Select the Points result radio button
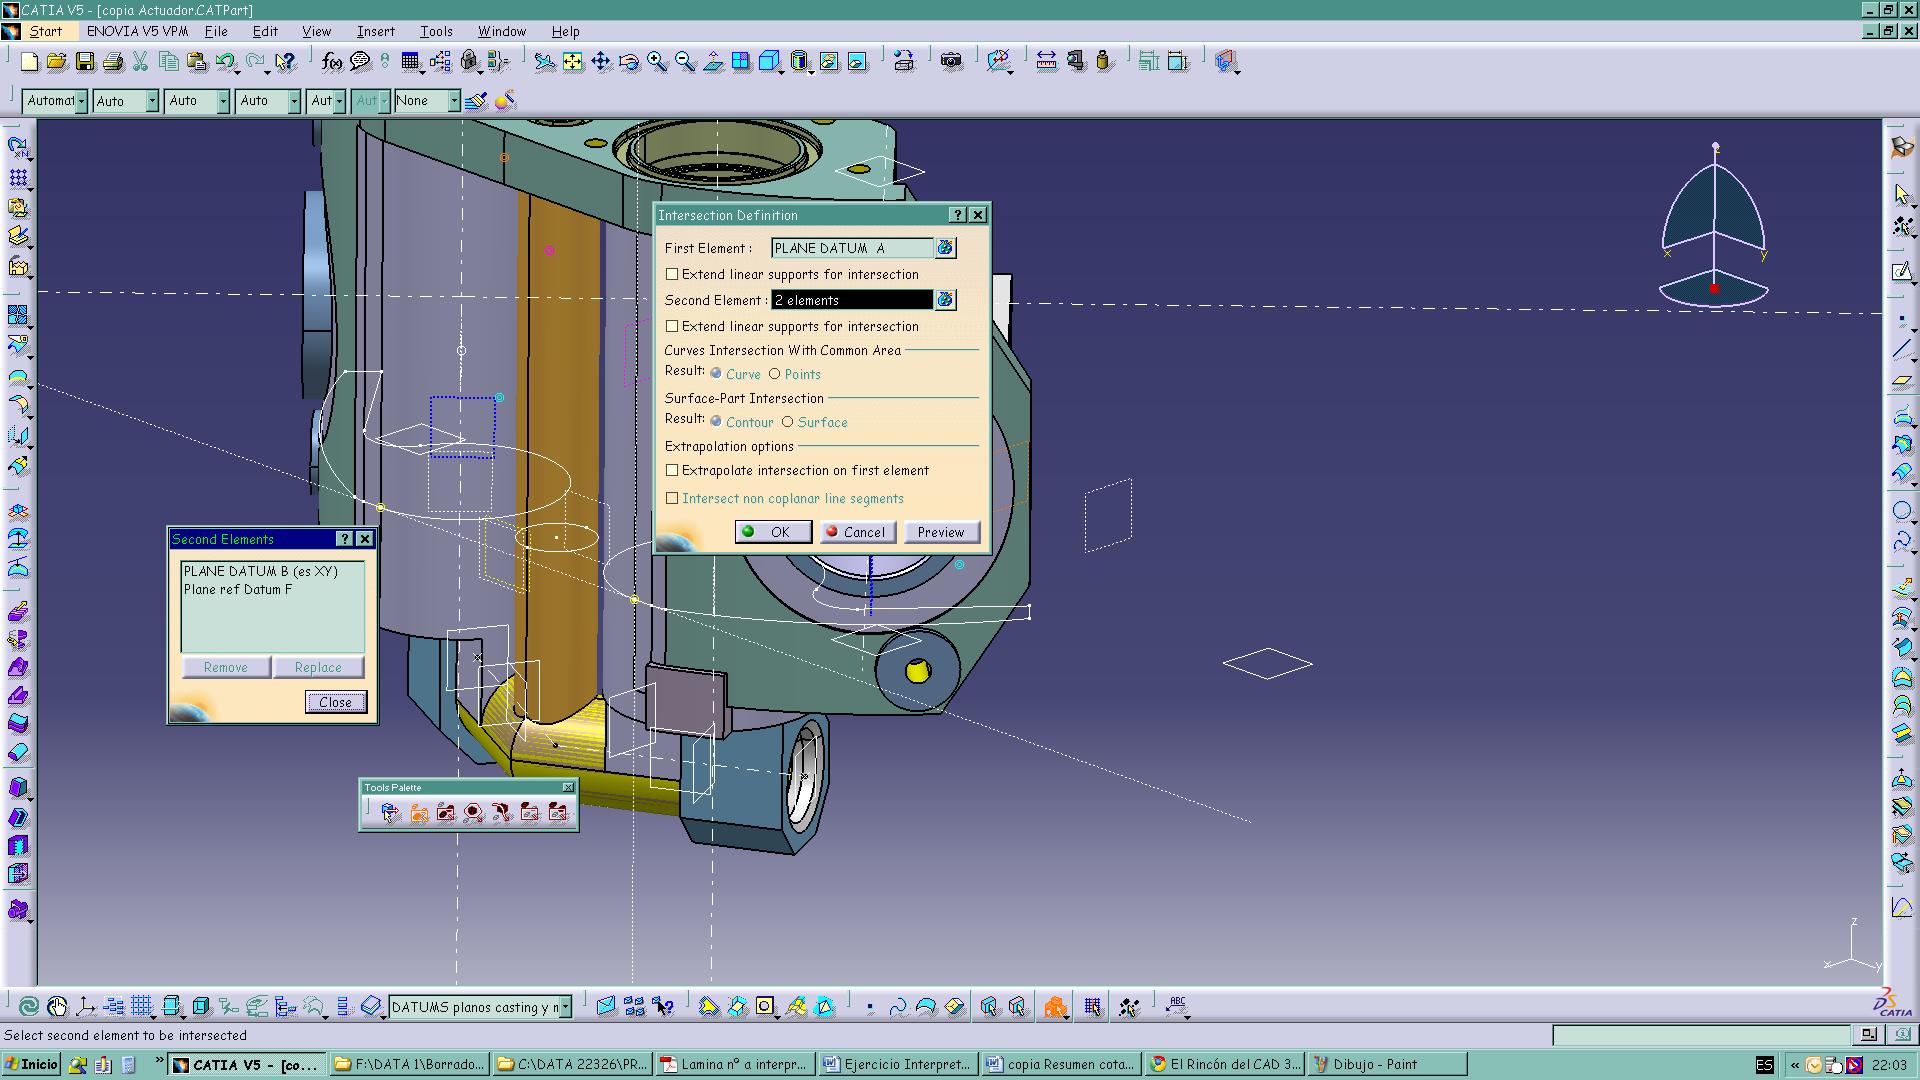Viewport: 1920px width, 1080px height. tap(774, 373)
